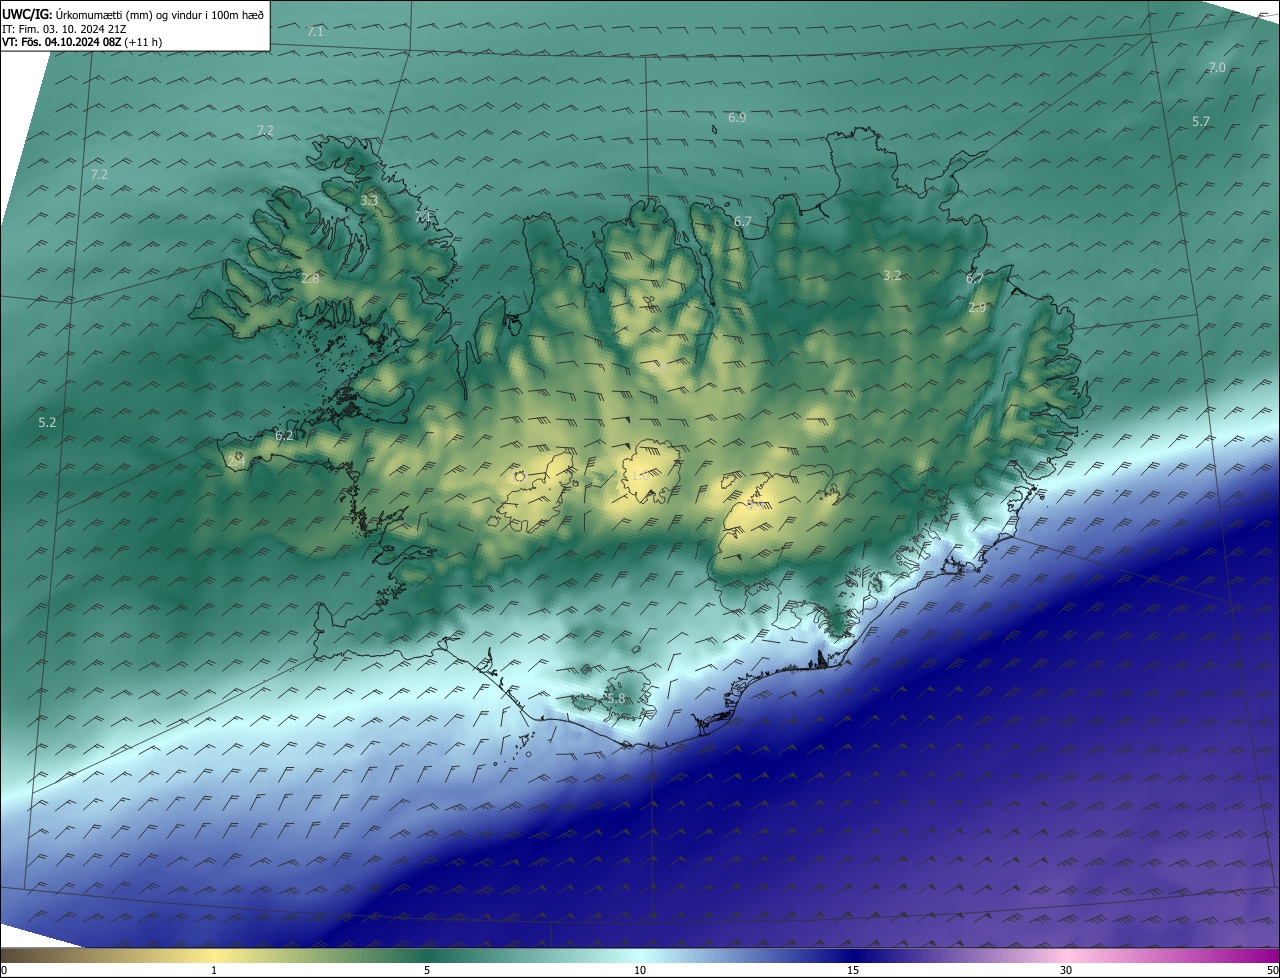
Task: Click the map value label '3.3'
Action: [x=369, y=201]
